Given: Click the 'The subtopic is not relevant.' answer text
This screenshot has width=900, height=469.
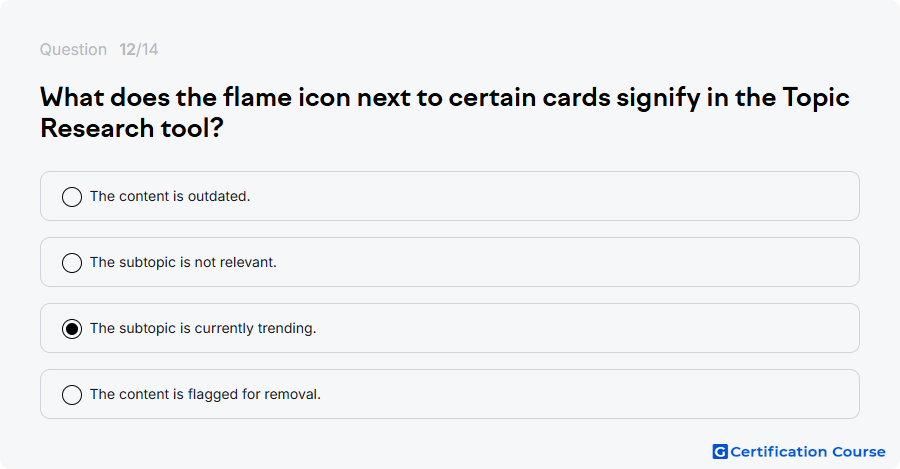Looking at the screenshot, I should (x=183, y=262).
